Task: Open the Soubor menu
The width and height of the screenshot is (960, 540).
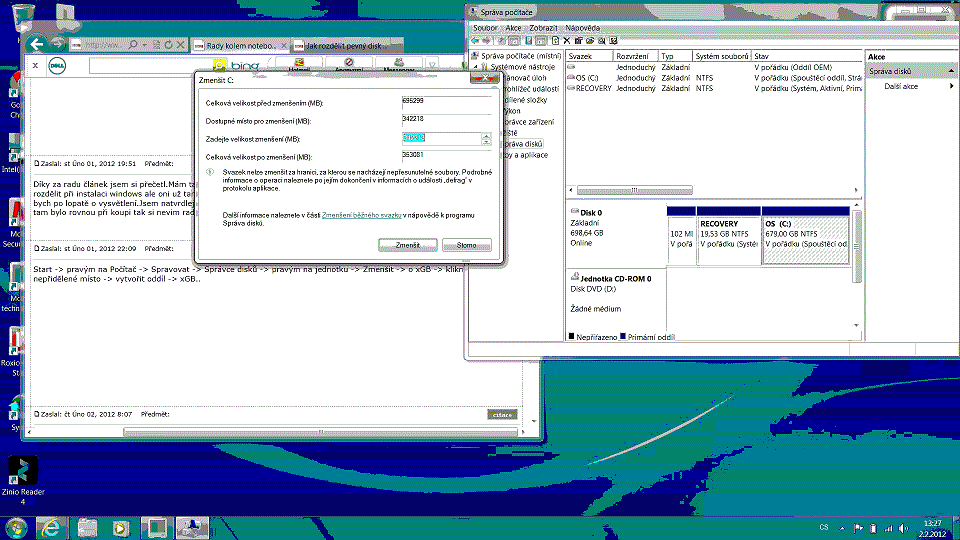Action: click(x=485, y=28)
